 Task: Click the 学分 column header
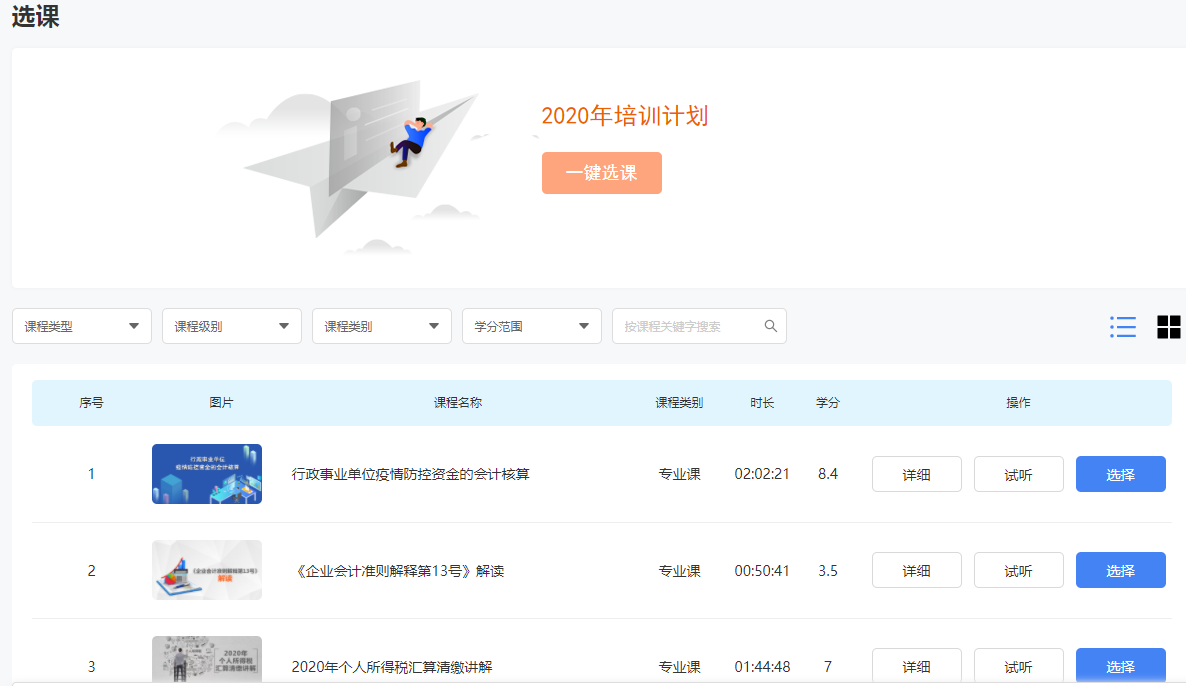coord(827,402)
